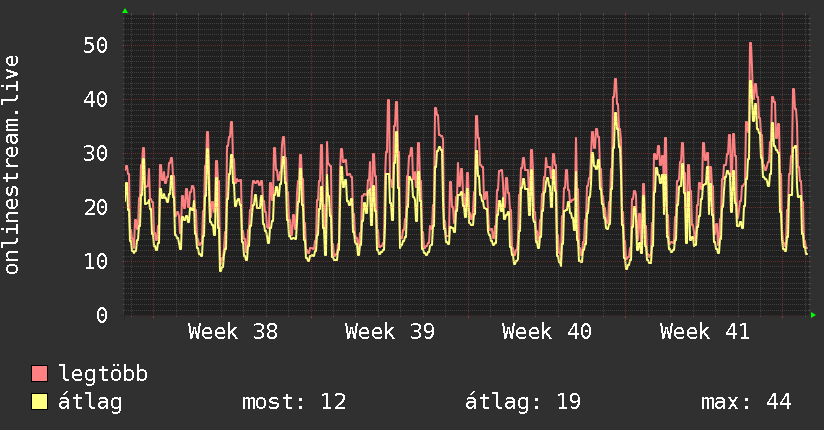Click the 0 value on y-axis

coord(102,315)
